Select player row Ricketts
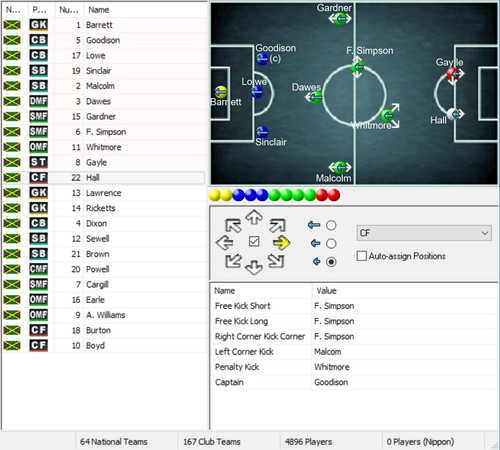The width and height of the screenshot is (500, 450). [103, 208]
